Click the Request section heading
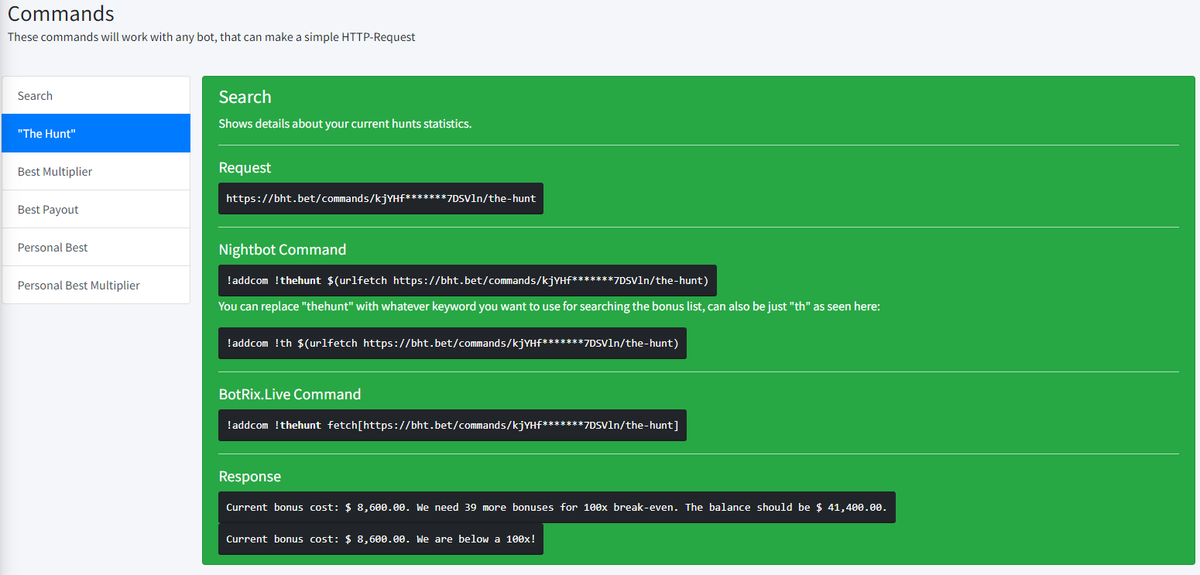 (245, 167)
